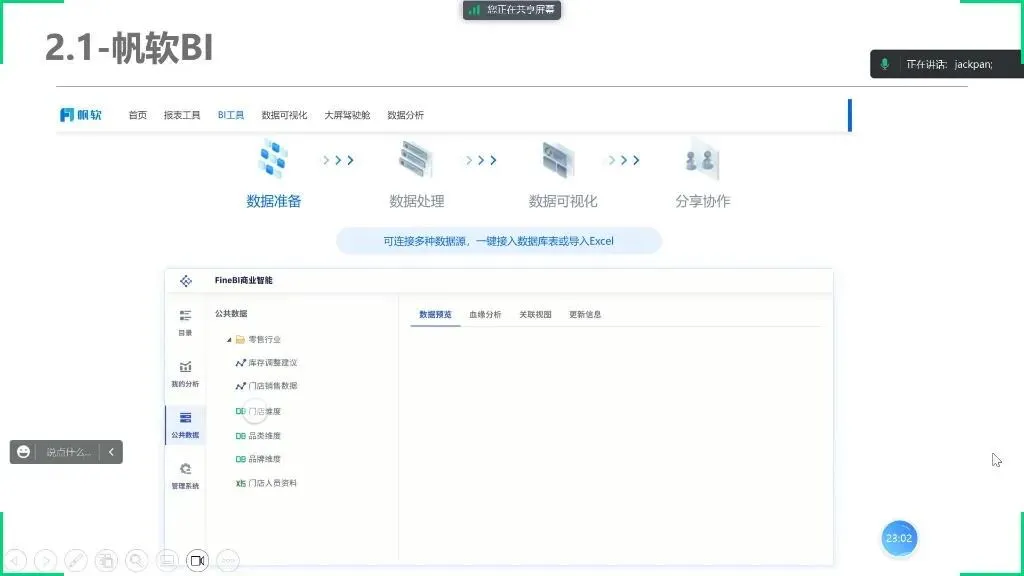Click the screen sharing status indicator
The height and width of the screenshot is (576, 1024).
coord(512,10)
